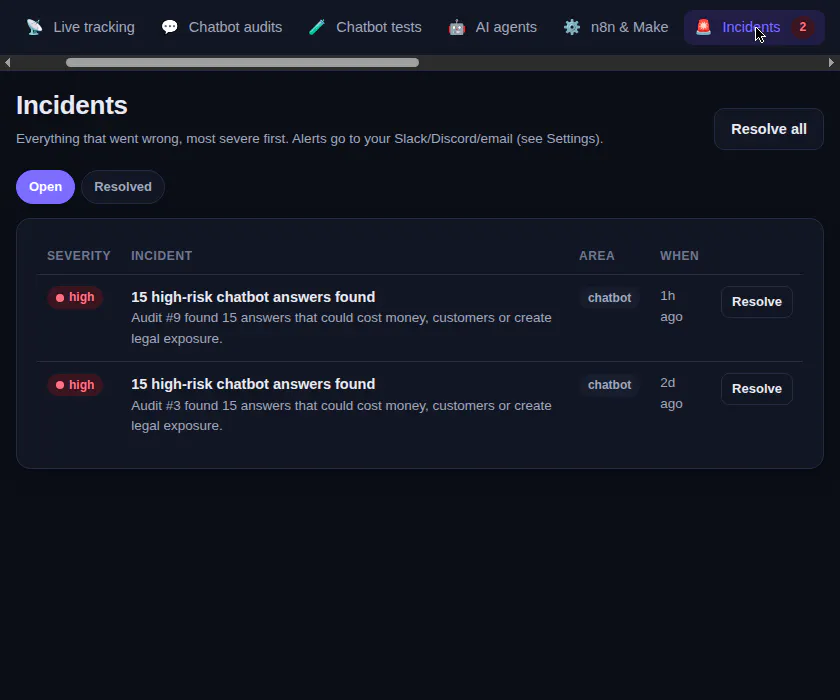Click the right arrow of the tab scrollbar
Screen dimensions: 840x700
tap(831, 63)
